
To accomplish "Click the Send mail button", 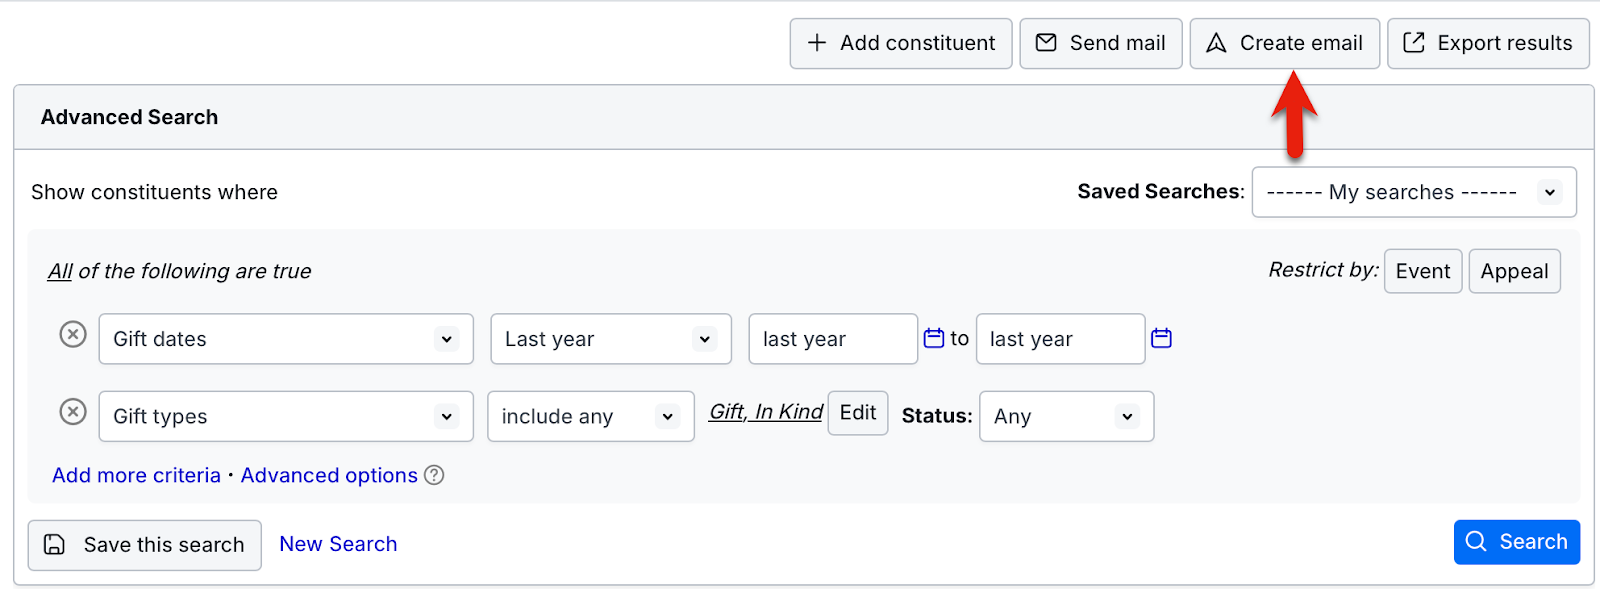I will pos(1101,43).
